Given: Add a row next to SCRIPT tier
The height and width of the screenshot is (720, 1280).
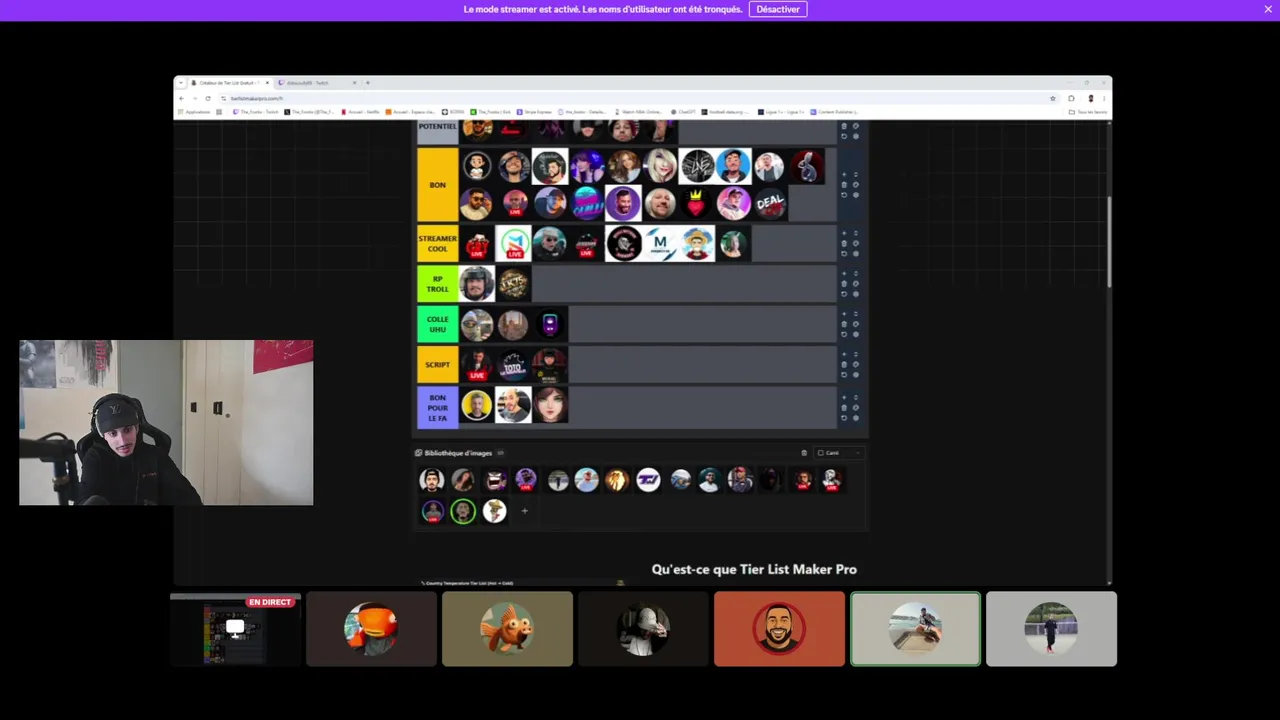Looking at the screenshot, I should (x=844, y=354).
